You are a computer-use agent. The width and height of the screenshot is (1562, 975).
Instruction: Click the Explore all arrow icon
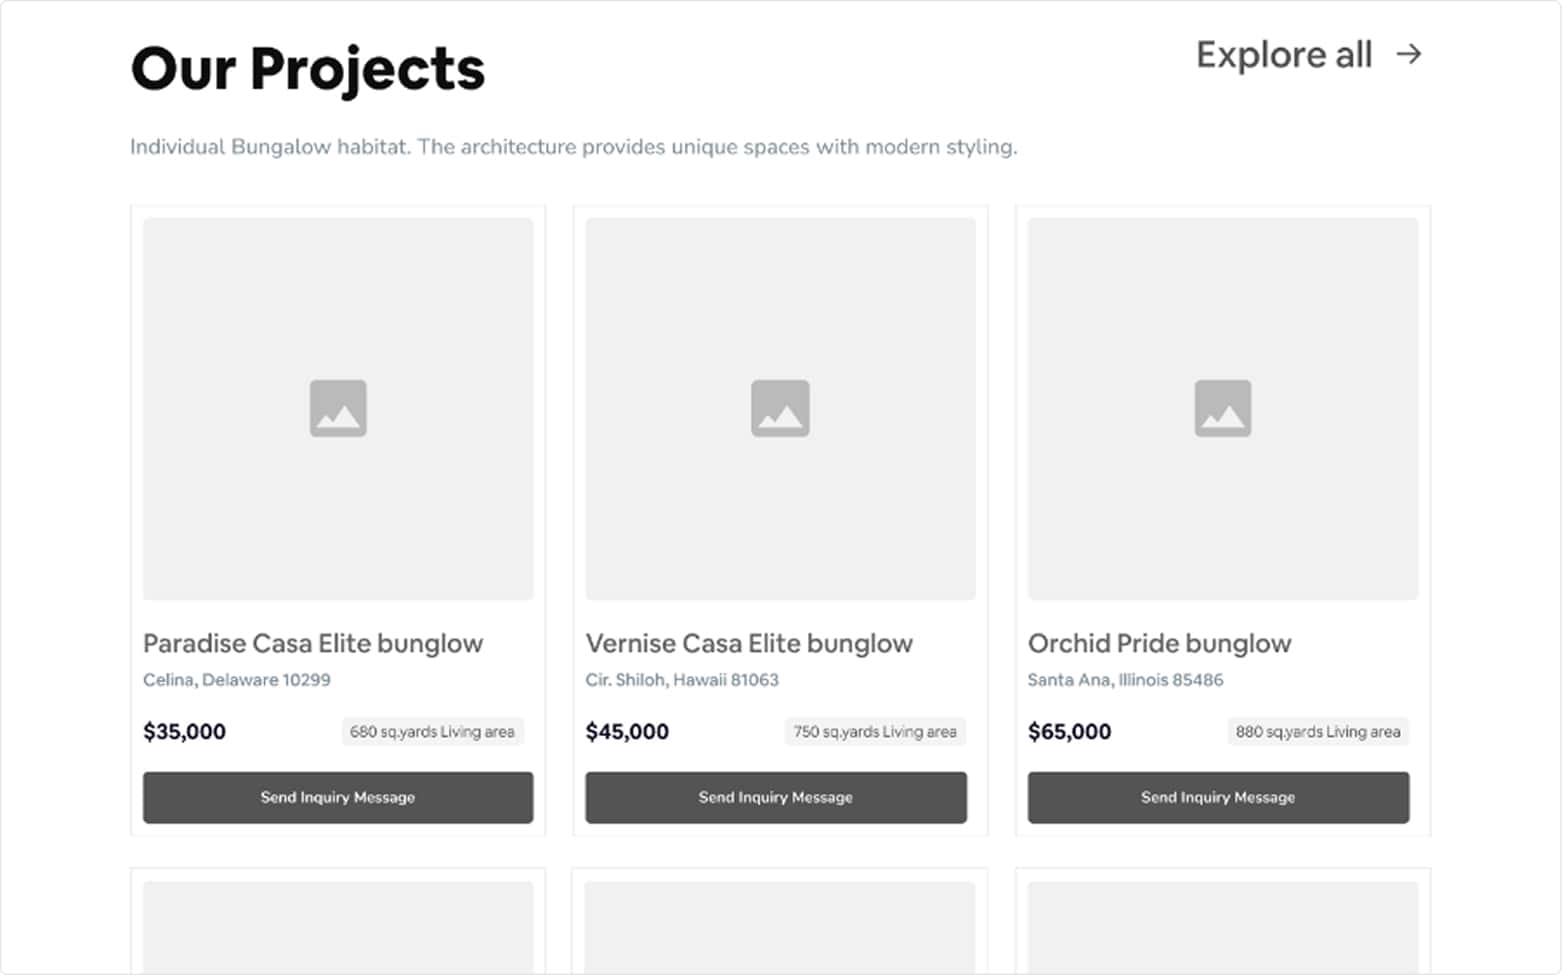tap(1409, 54)
